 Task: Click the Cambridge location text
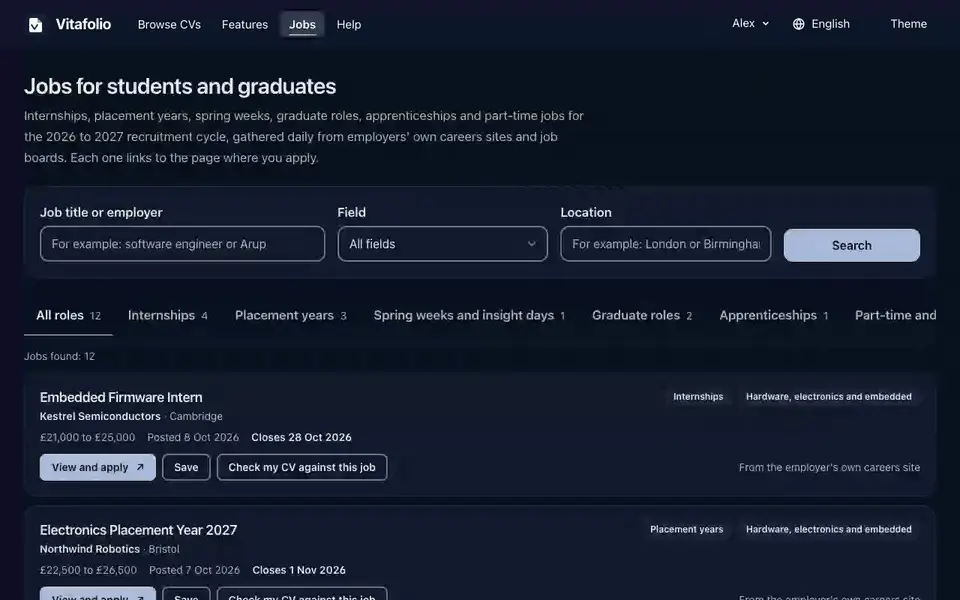pos(196,416)
